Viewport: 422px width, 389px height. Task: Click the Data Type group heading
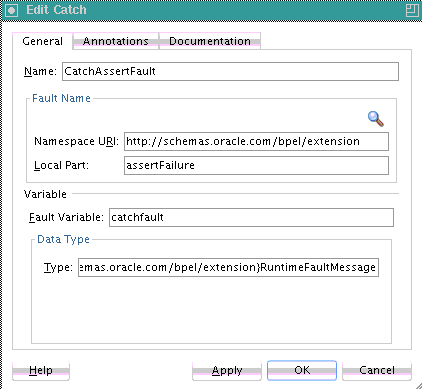(x=63, y=239)
